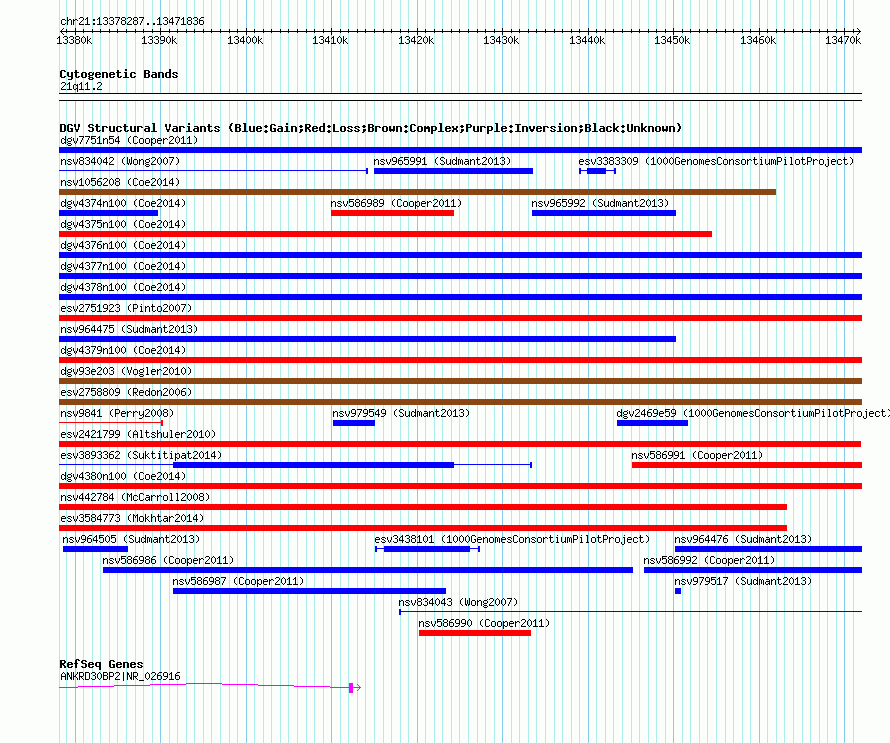
Task: Open nsv834043 (Wong2007) label
Action: pos(458,602)
